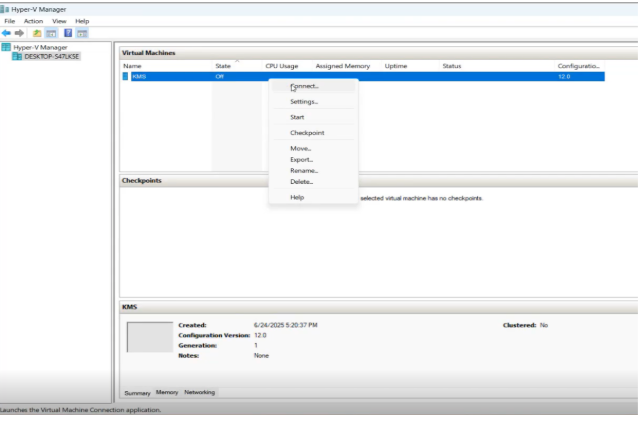This screenshot has height=422, width=640.
Task: Click the Clustered value No
Action: coord(544,325)
